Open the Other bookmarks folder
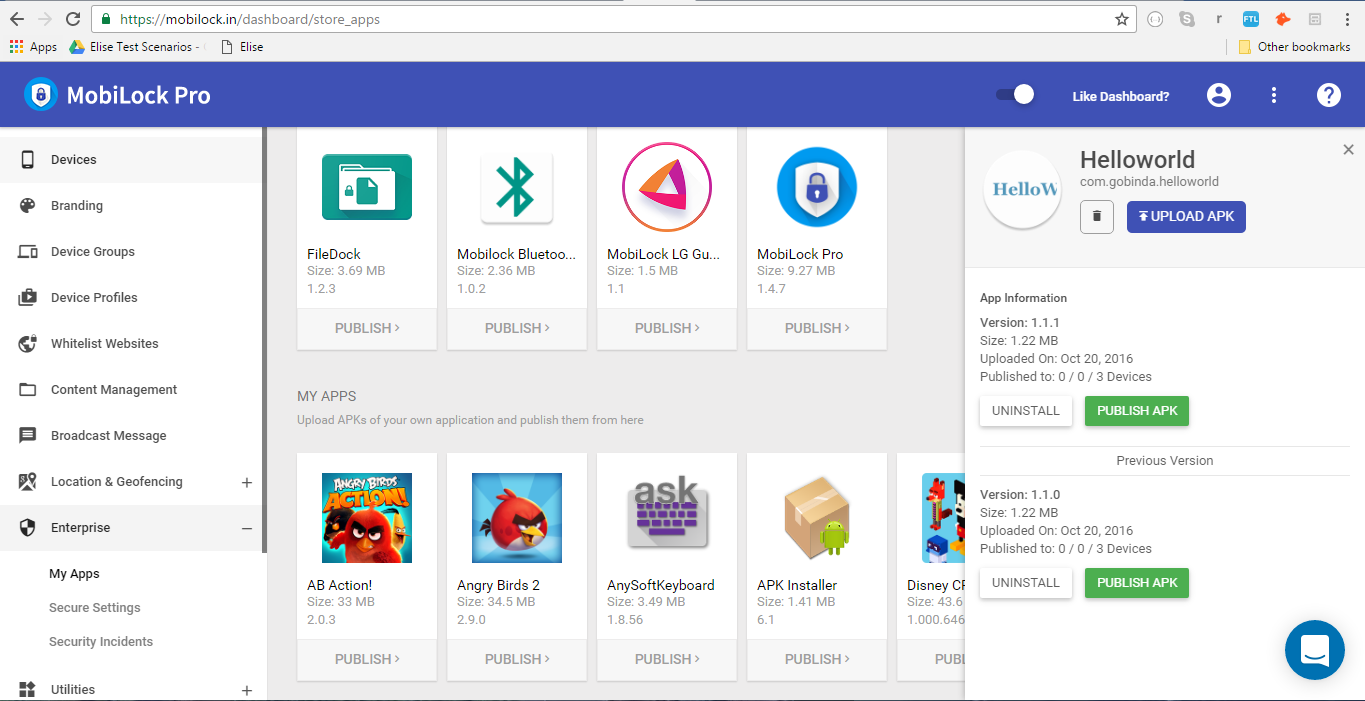 click(1294, 47)
